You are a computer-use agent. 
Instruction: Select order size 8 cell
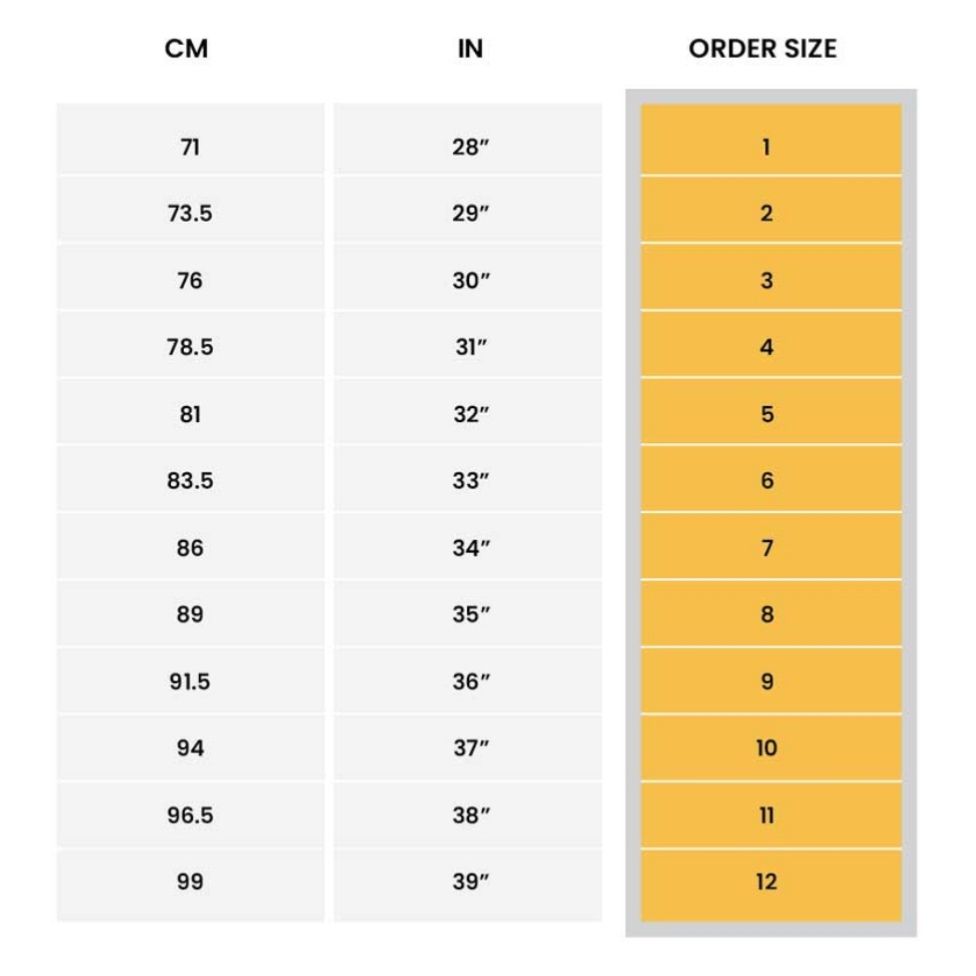pyautogui.click(x=767, y=615)
